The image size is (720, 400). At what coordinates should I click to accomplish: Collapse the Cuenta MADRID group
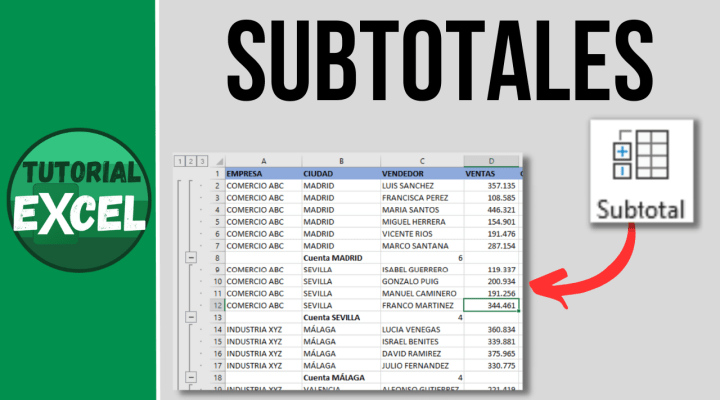(x=191, y=258)
